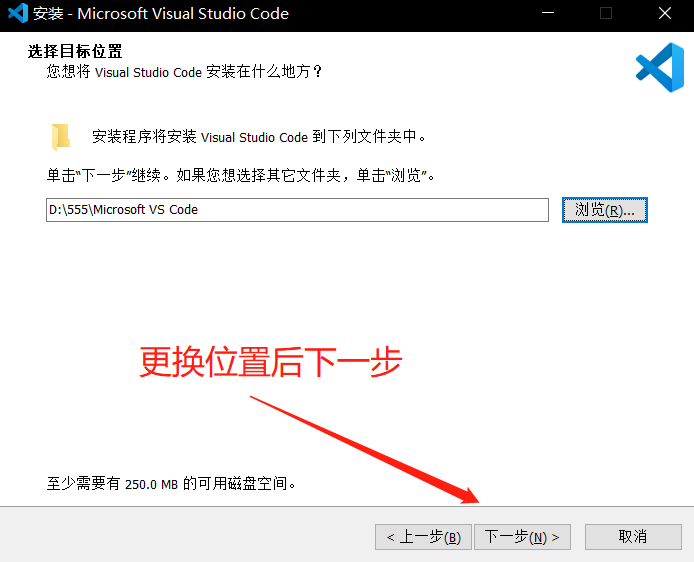Click the text 您想将 Visual Studio Code 安装在什么地方
The width and height of the screenshot is (694, 562).
click(x=185, y=72)
